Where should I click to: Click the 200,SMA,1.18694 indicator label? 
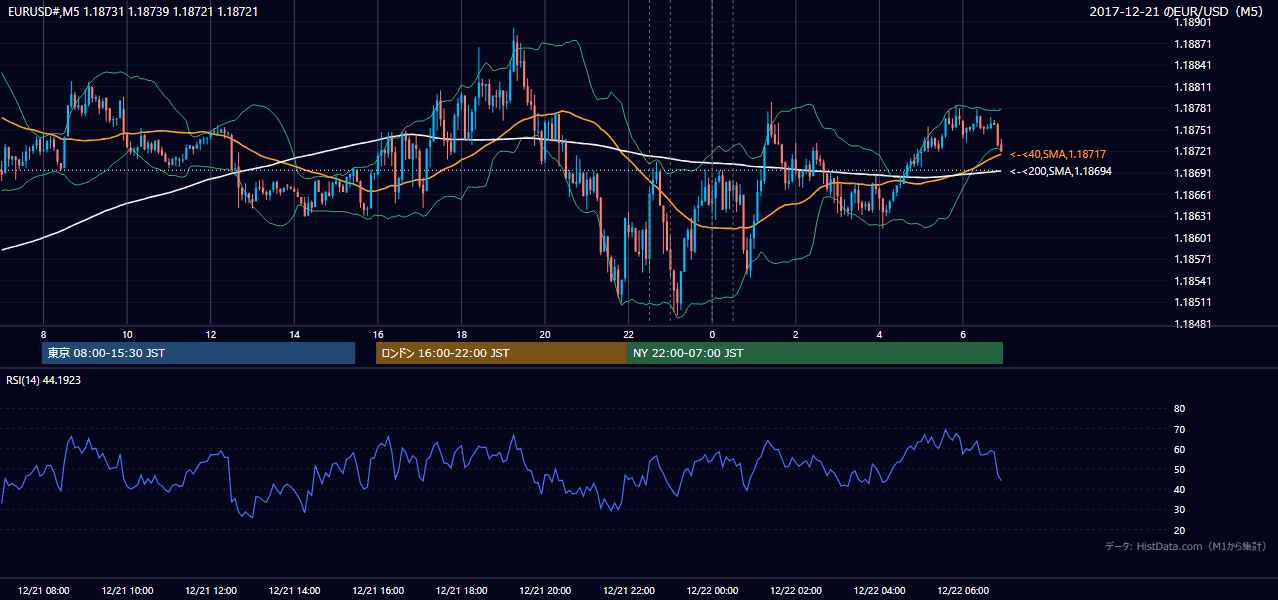(1061, 172)
